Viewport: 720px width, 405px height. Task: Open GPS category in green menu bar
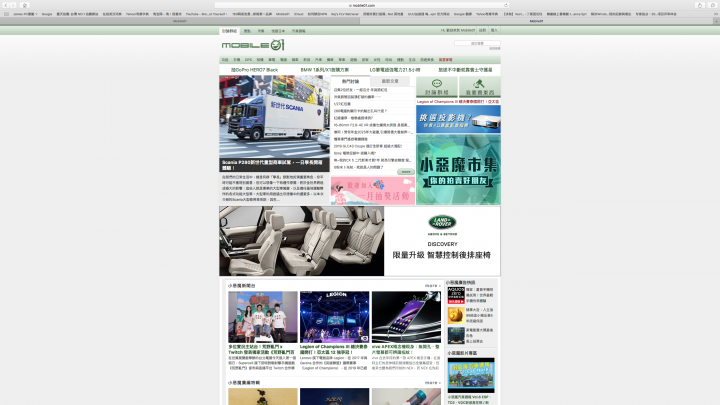pos(248,60)
